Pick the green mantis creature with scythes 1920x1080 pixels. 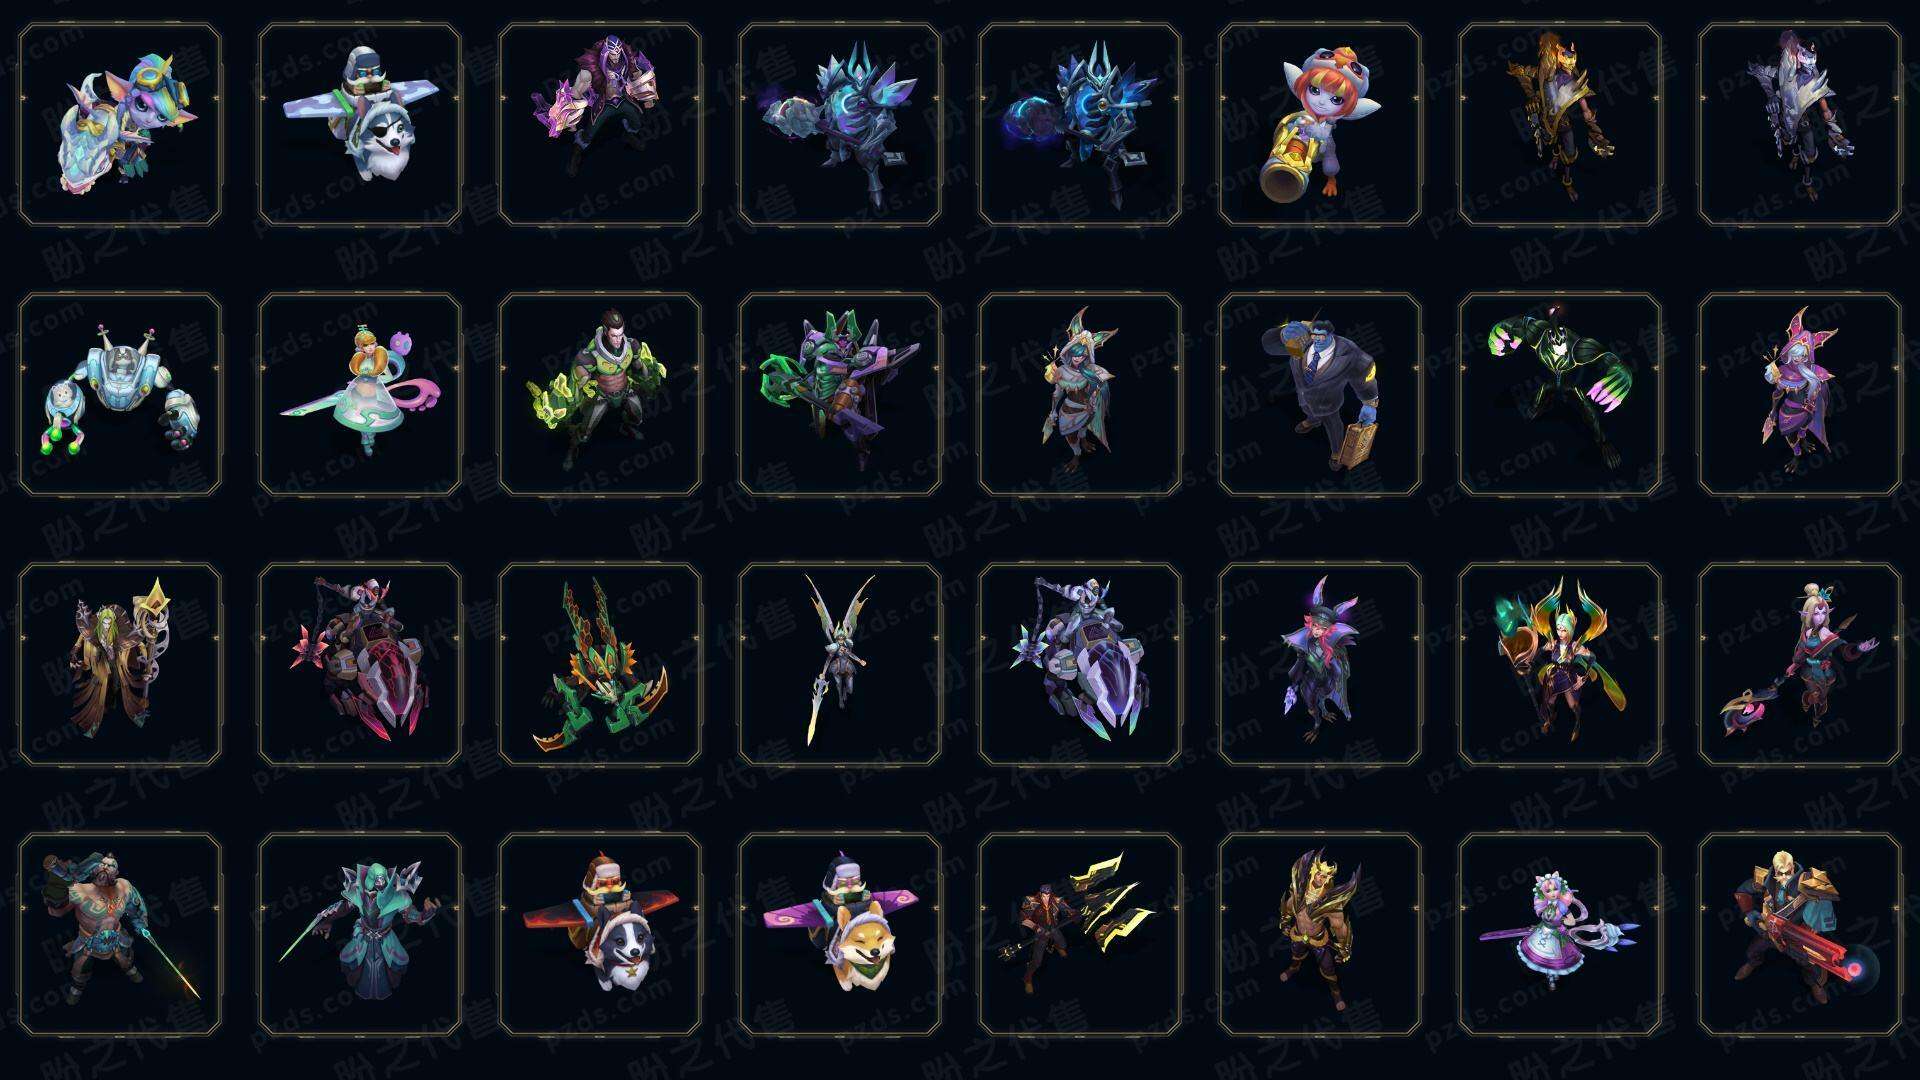[600, 664]
